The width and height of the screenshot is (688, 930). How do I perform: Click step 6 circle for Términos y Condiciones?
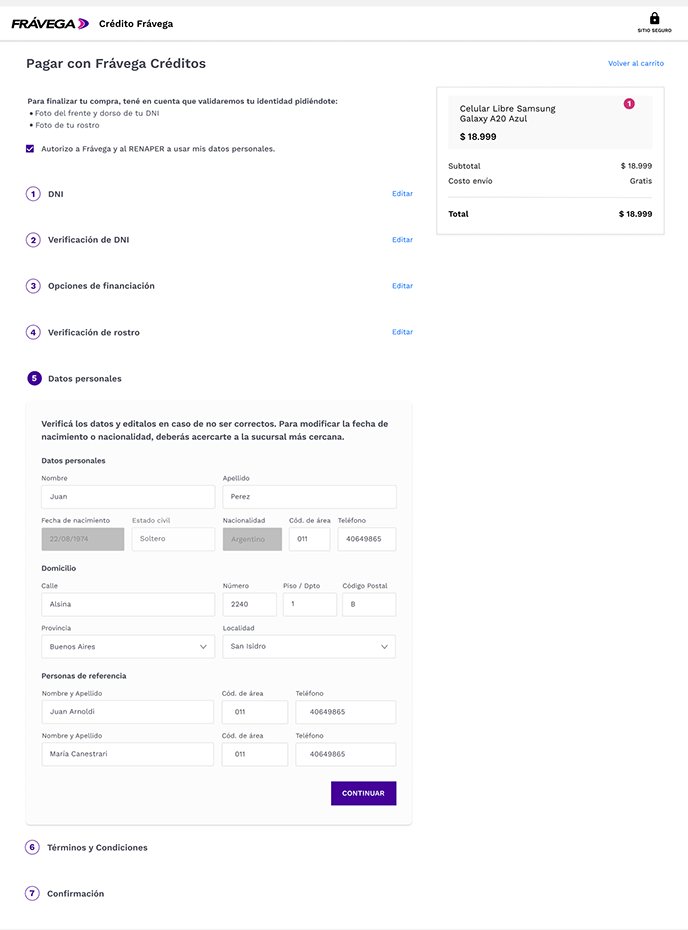point(32,848)
